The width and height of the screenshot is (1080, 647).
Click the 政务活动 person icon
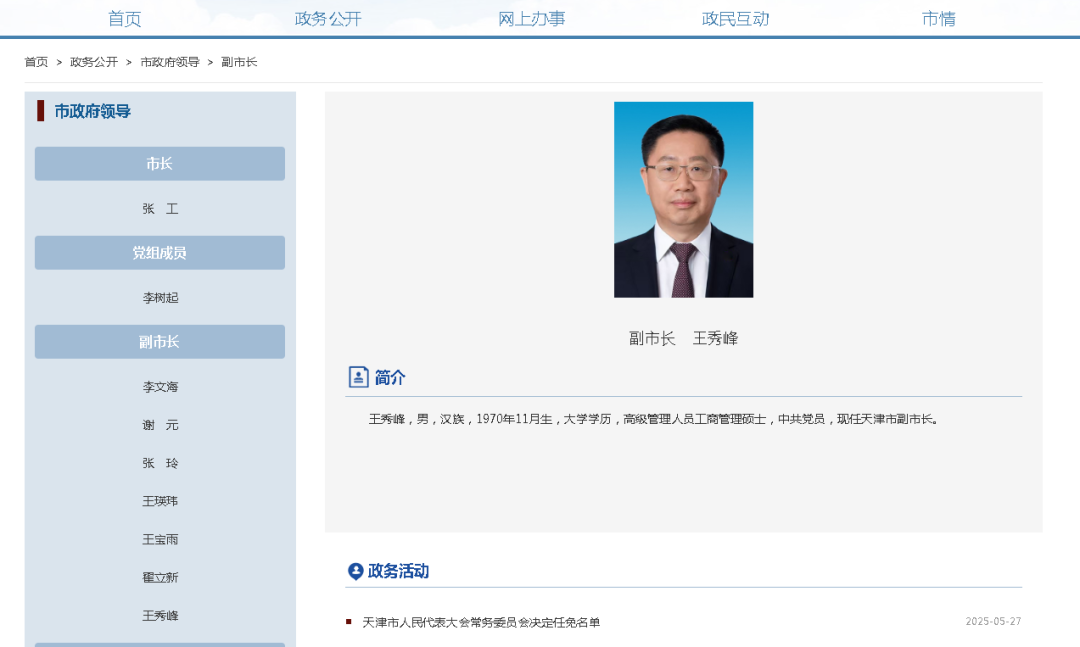tap(353, 571)
